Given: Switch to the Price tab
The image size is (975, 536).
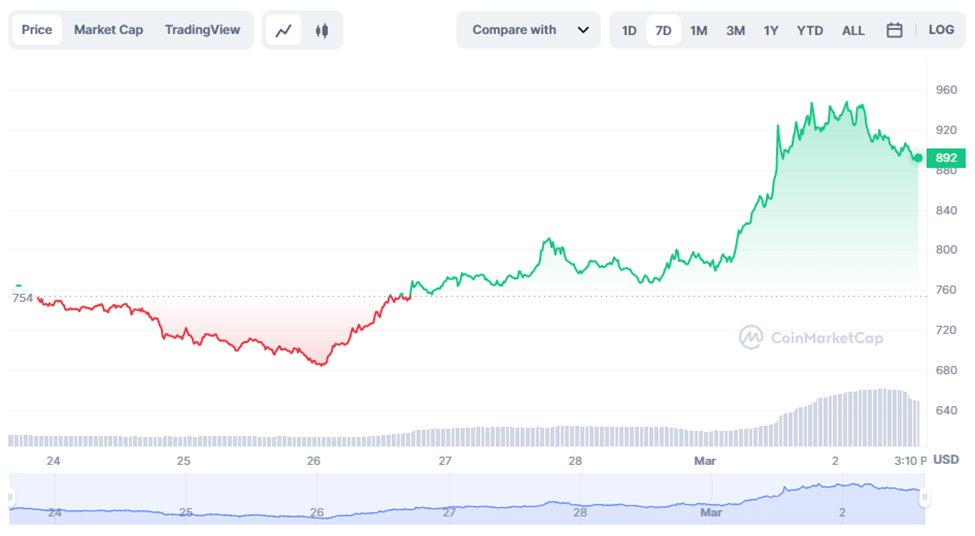Looking at the screenshot, I should 37,30.
